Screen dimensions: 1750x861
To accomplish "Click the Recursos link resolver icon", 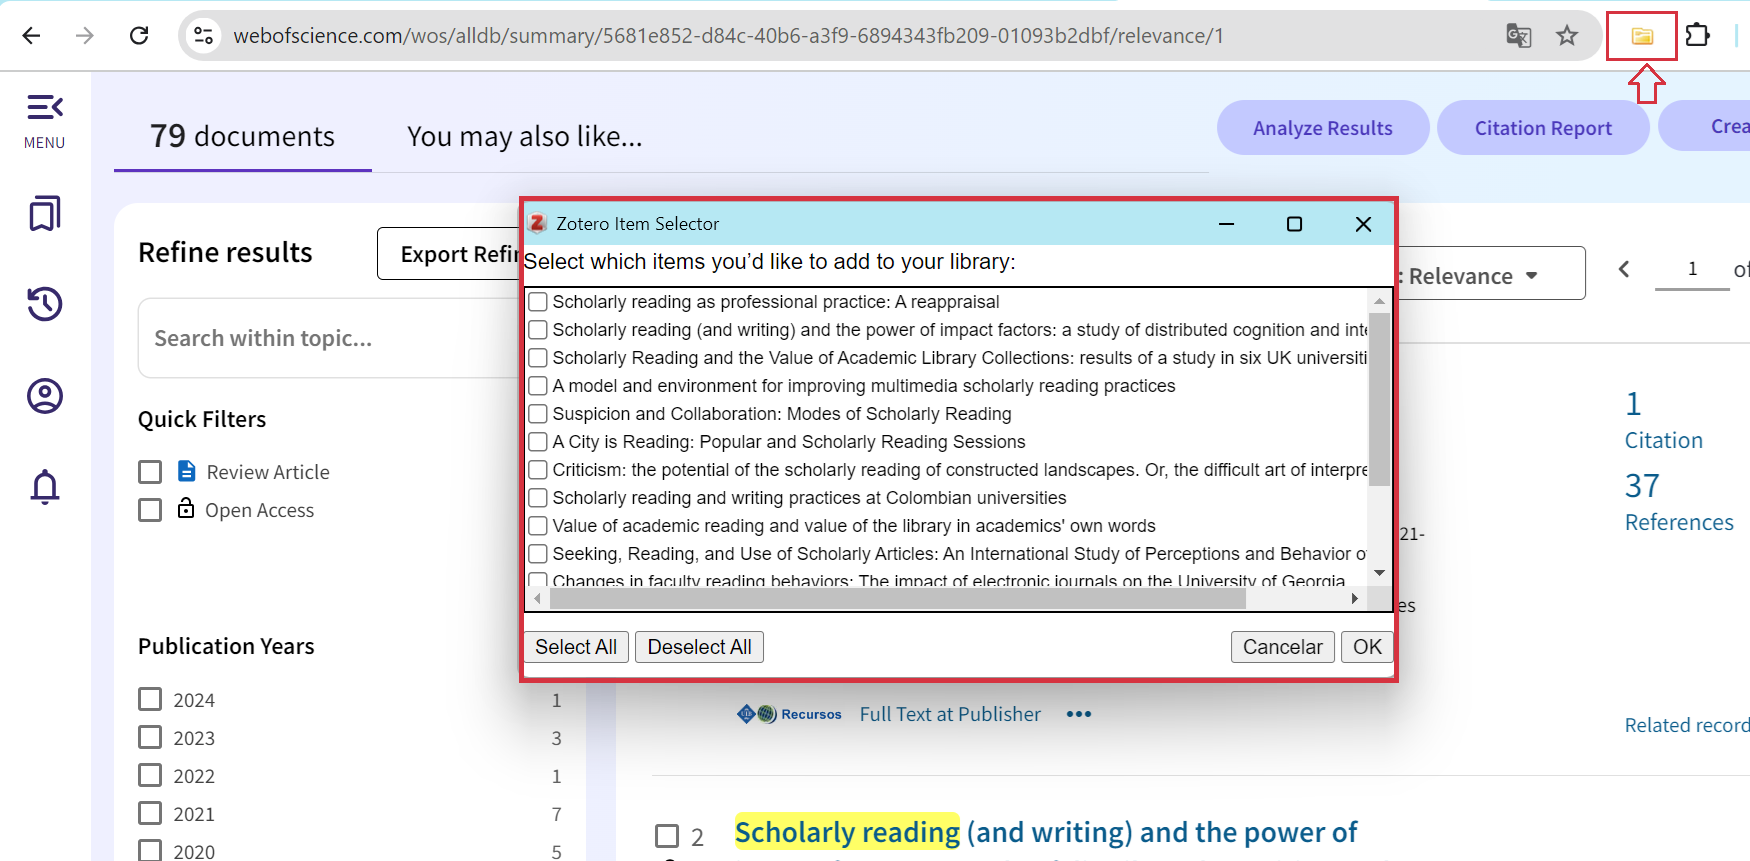I will (789, 714).
